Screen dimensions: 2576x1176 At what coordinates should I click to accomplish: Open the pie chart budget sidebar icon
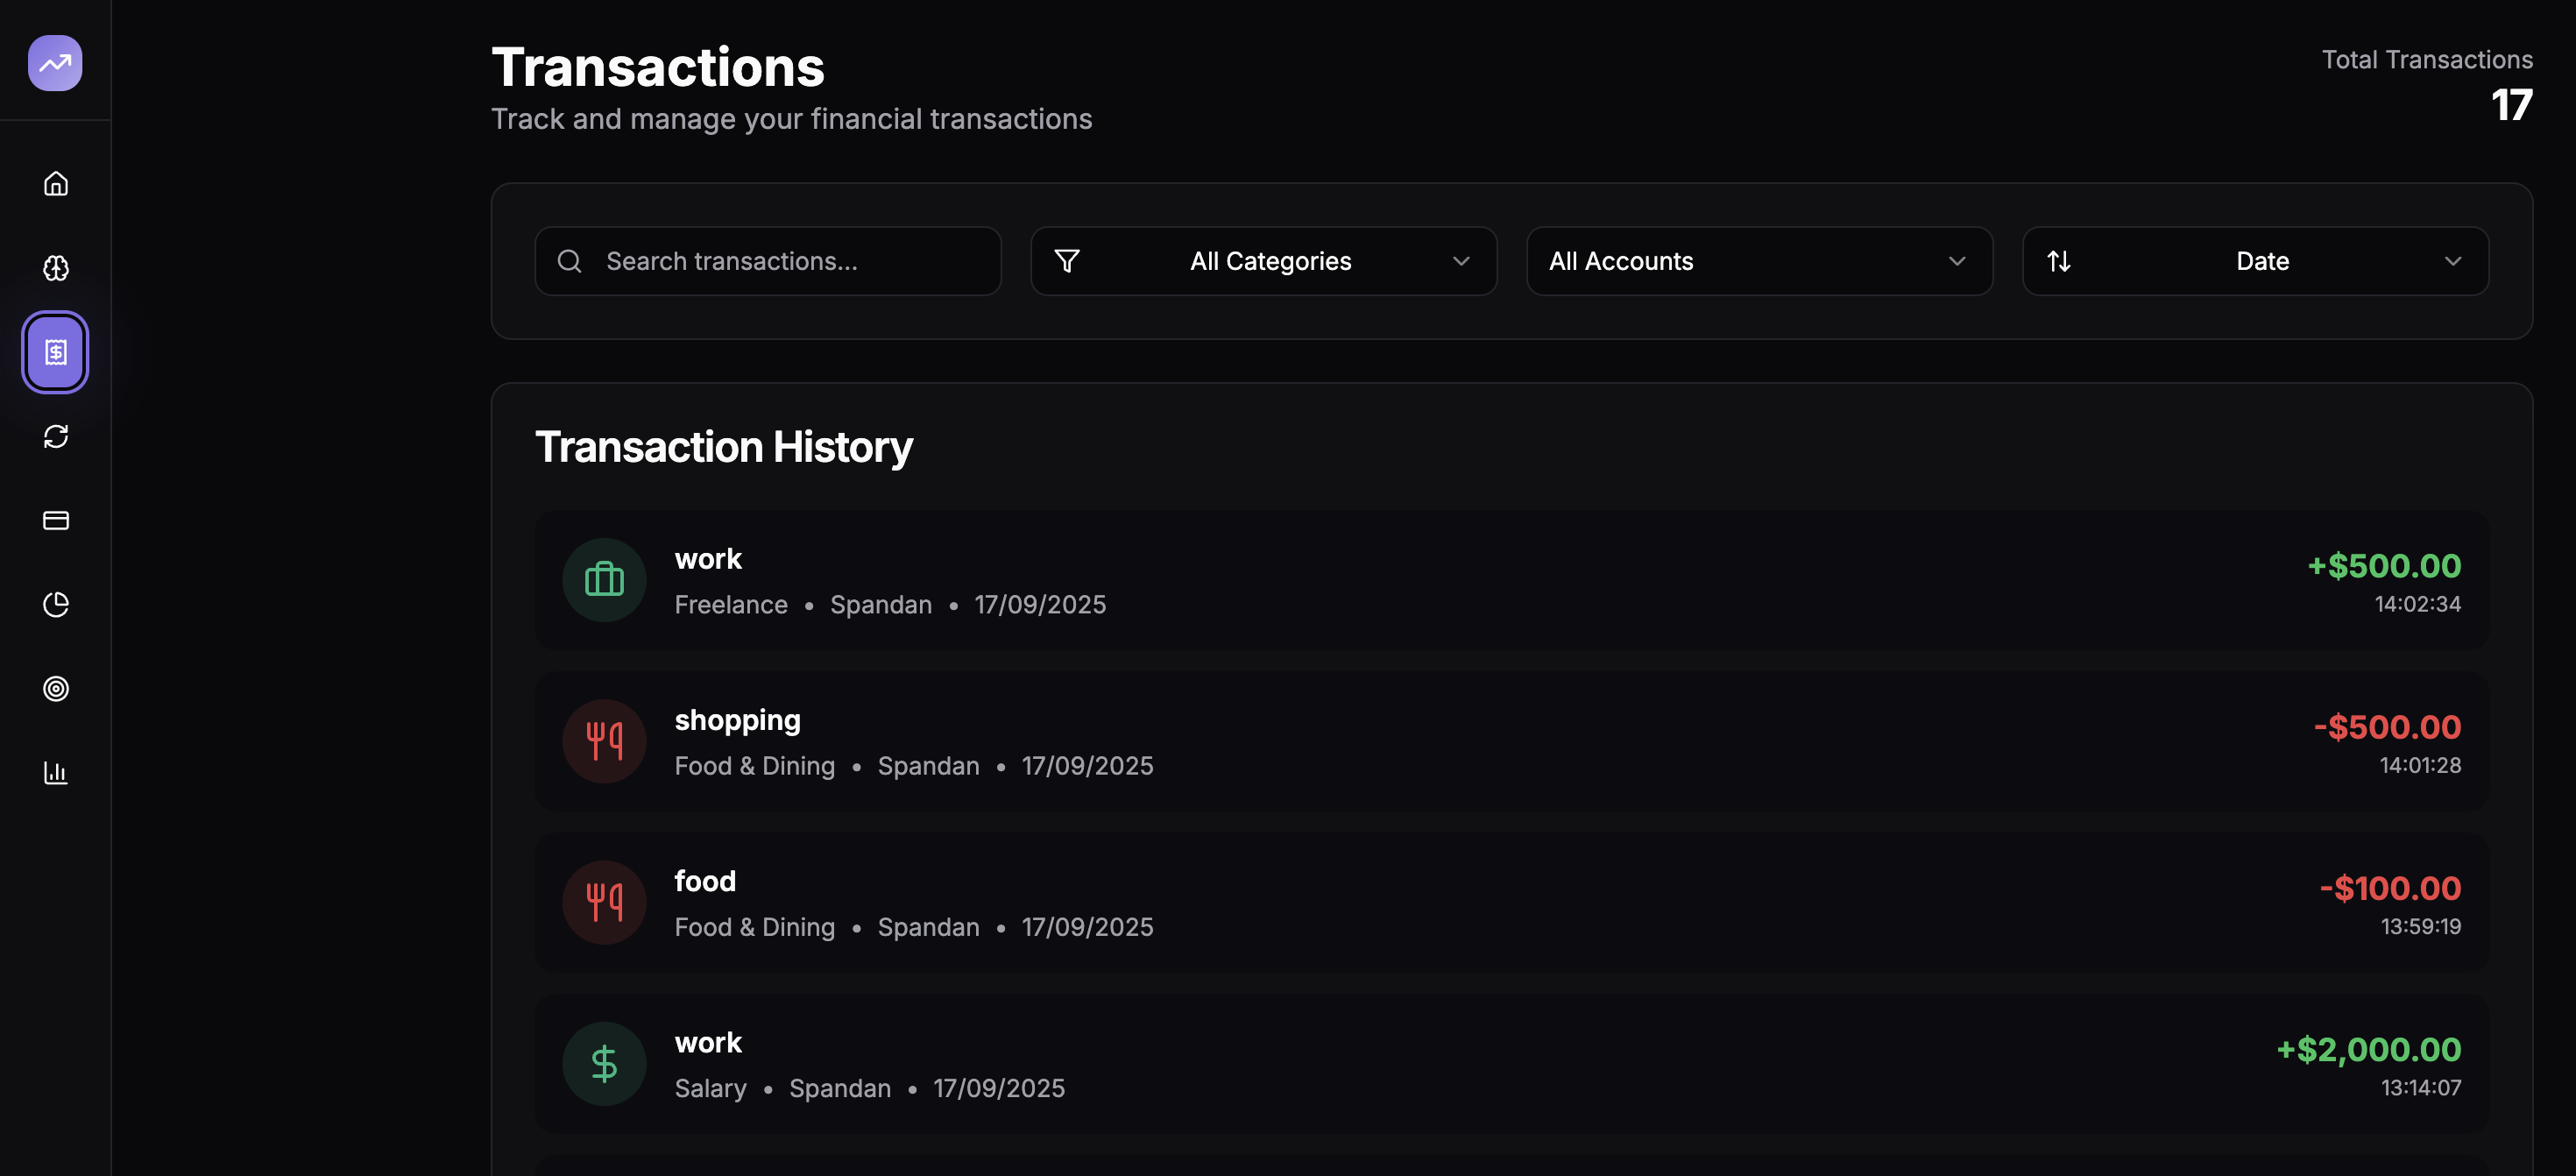(x=56, y=604)
